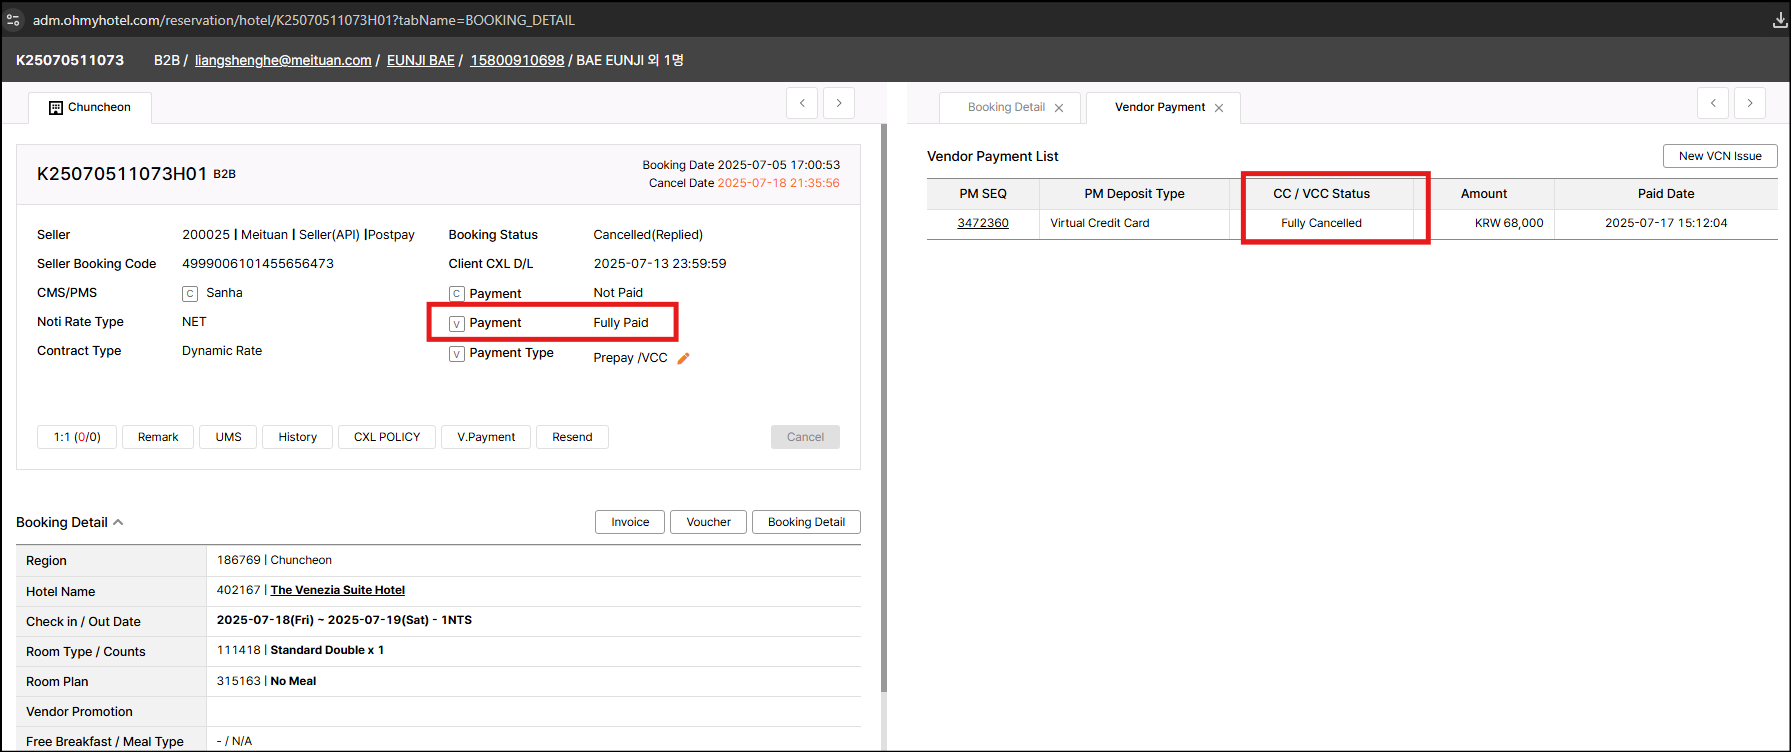Switch to the Booking Detail tab
The width and height of the screenshot is (1791, 752).
(x=1005, y=107)
